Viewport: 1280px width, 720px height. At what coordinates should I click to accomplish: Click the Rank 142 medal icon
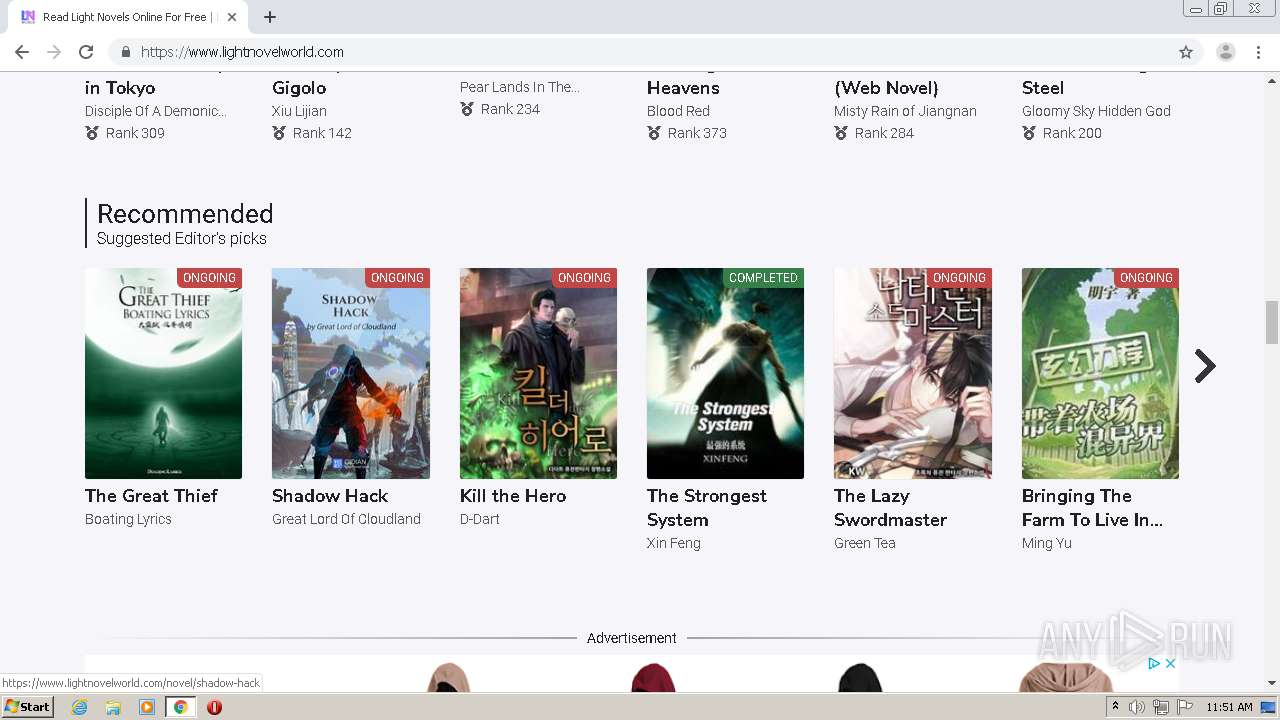pos(279,133)
